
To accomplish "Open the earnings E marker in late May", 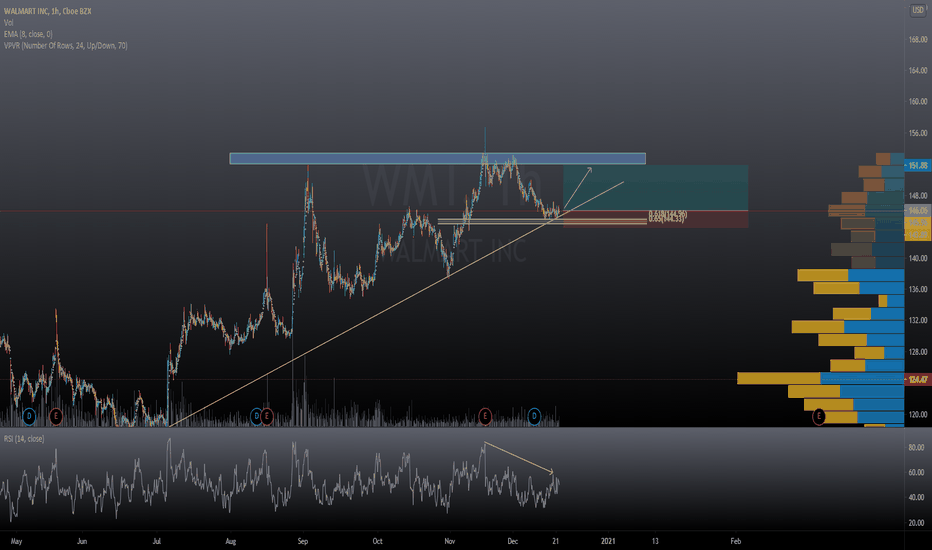I will pyautogui.click(x=56, y=416).
